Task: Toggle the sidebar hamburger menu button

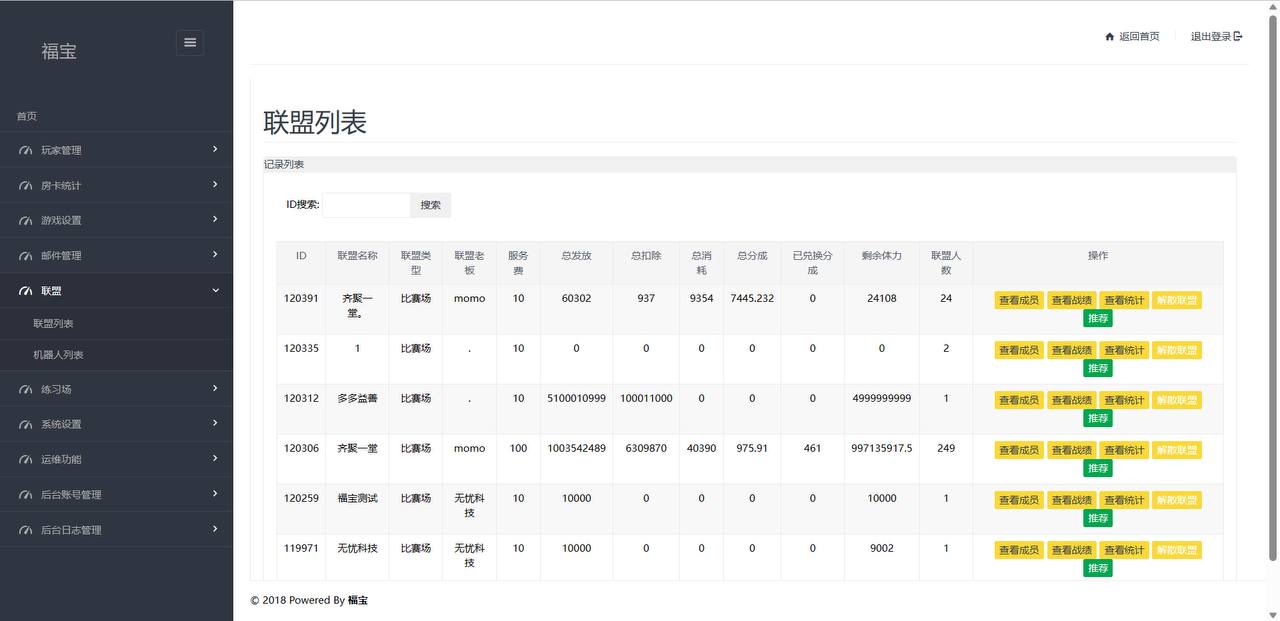Action: coord(190,42)
